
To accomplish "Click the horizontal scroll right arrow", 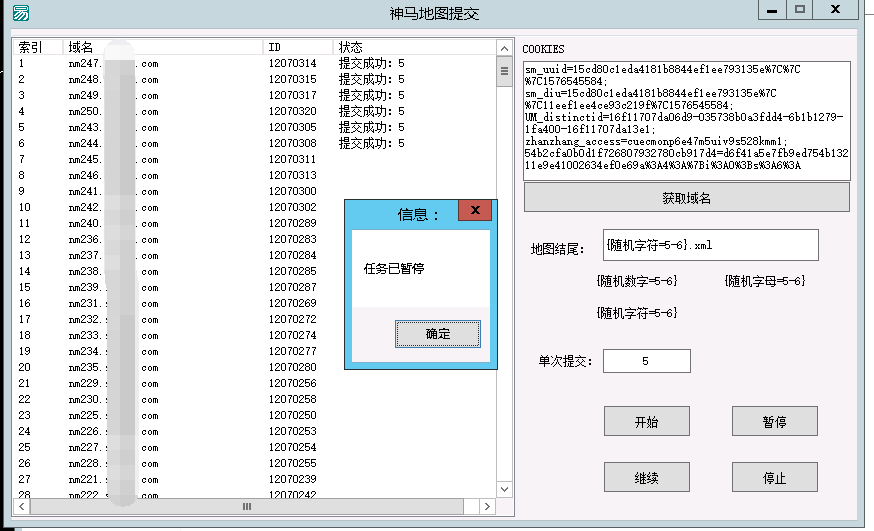I will 487,506.
